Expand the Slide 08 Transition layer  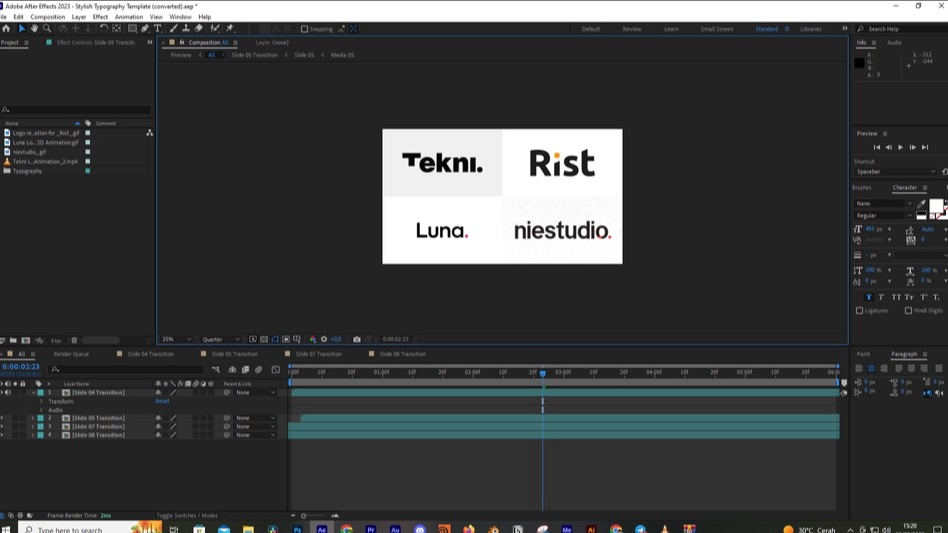pos(33,435)
